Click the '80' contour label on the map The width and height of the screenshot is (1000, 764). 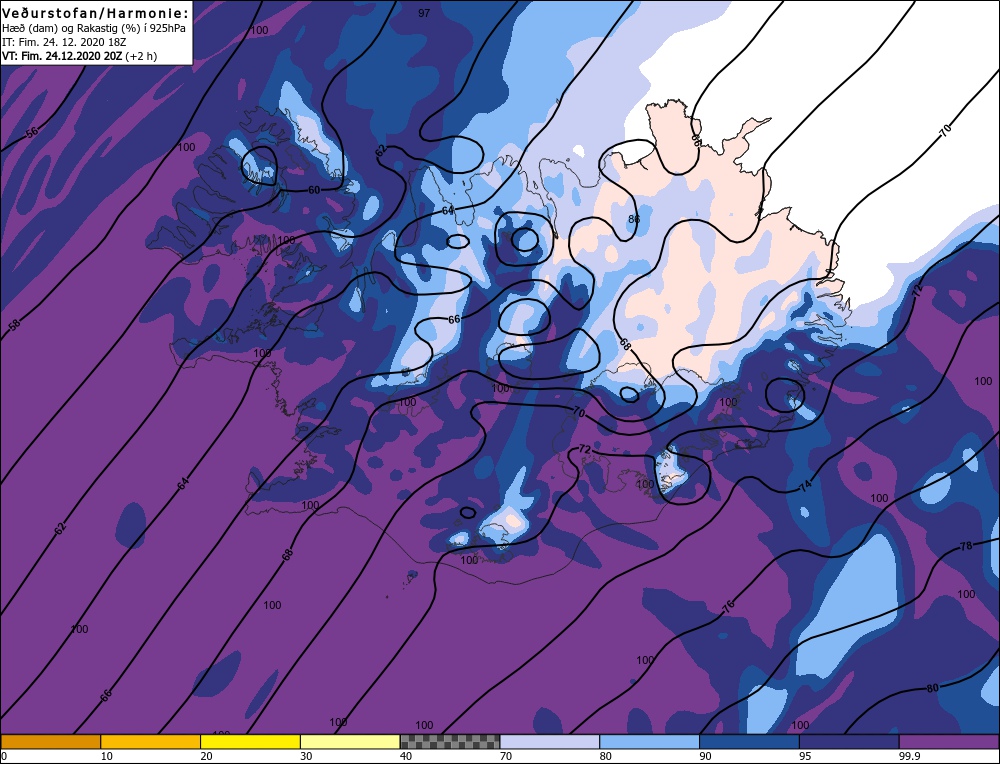click(x=932, y=688)
